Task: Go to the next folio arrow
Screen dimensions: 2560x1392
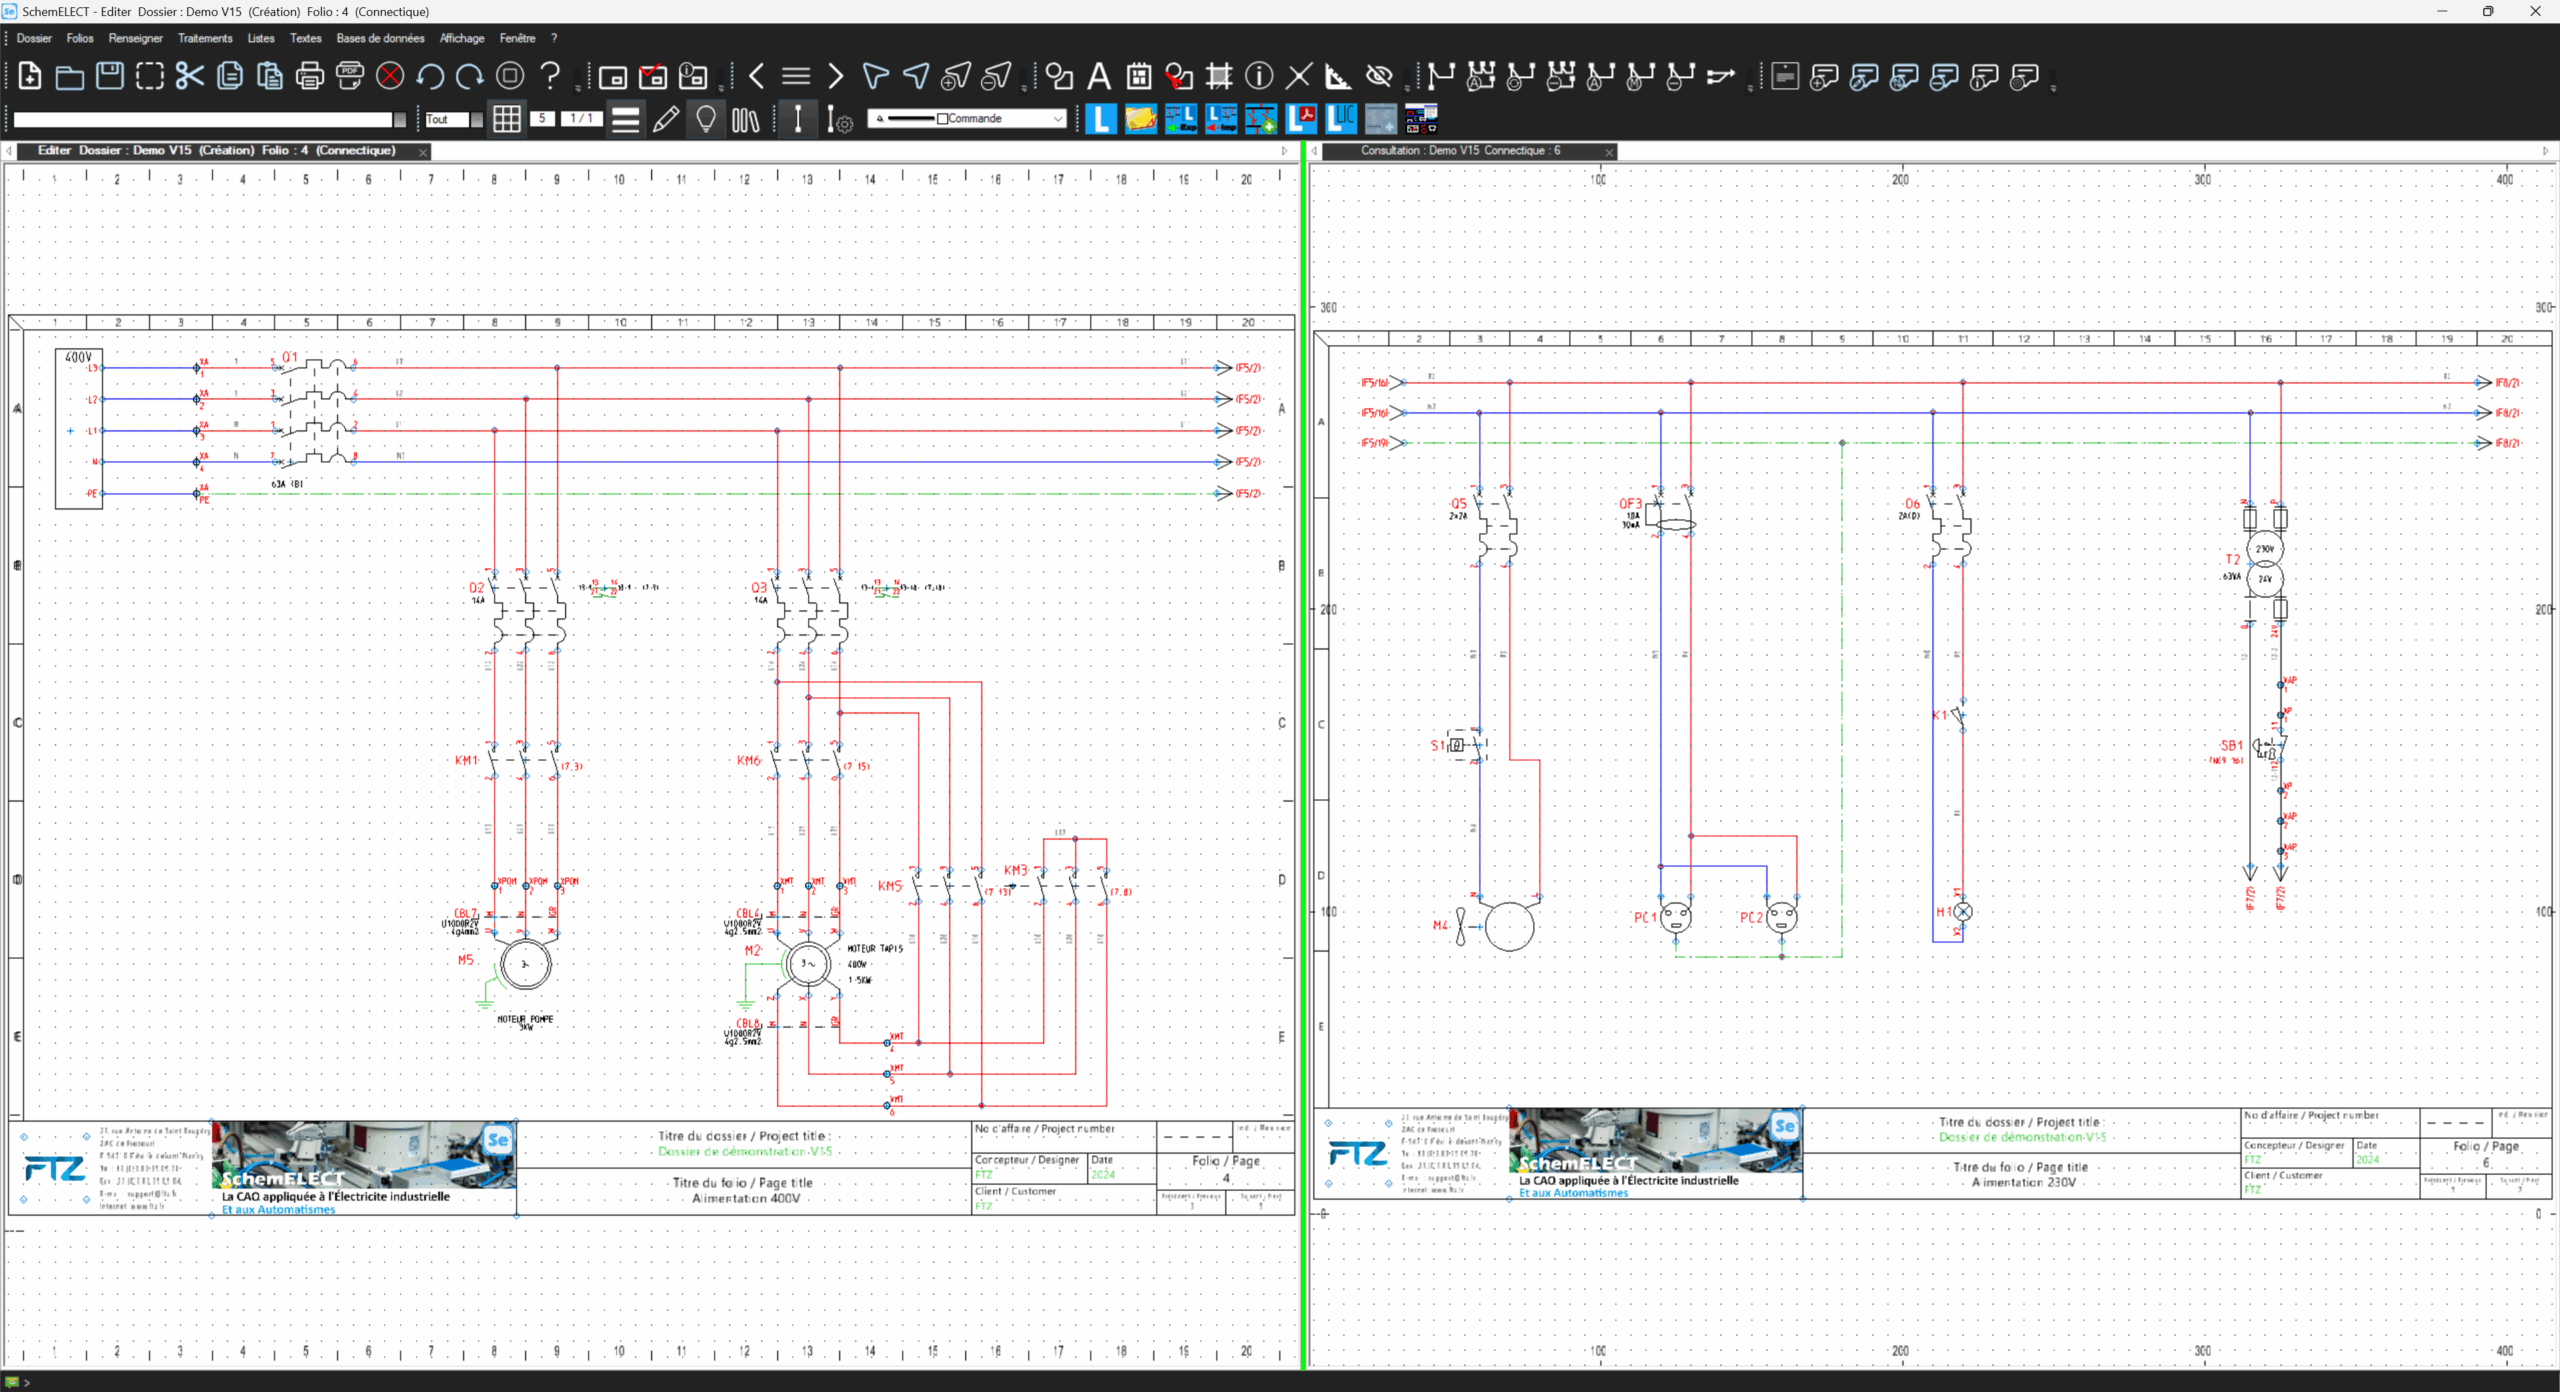Action: (x=836, y=76)
